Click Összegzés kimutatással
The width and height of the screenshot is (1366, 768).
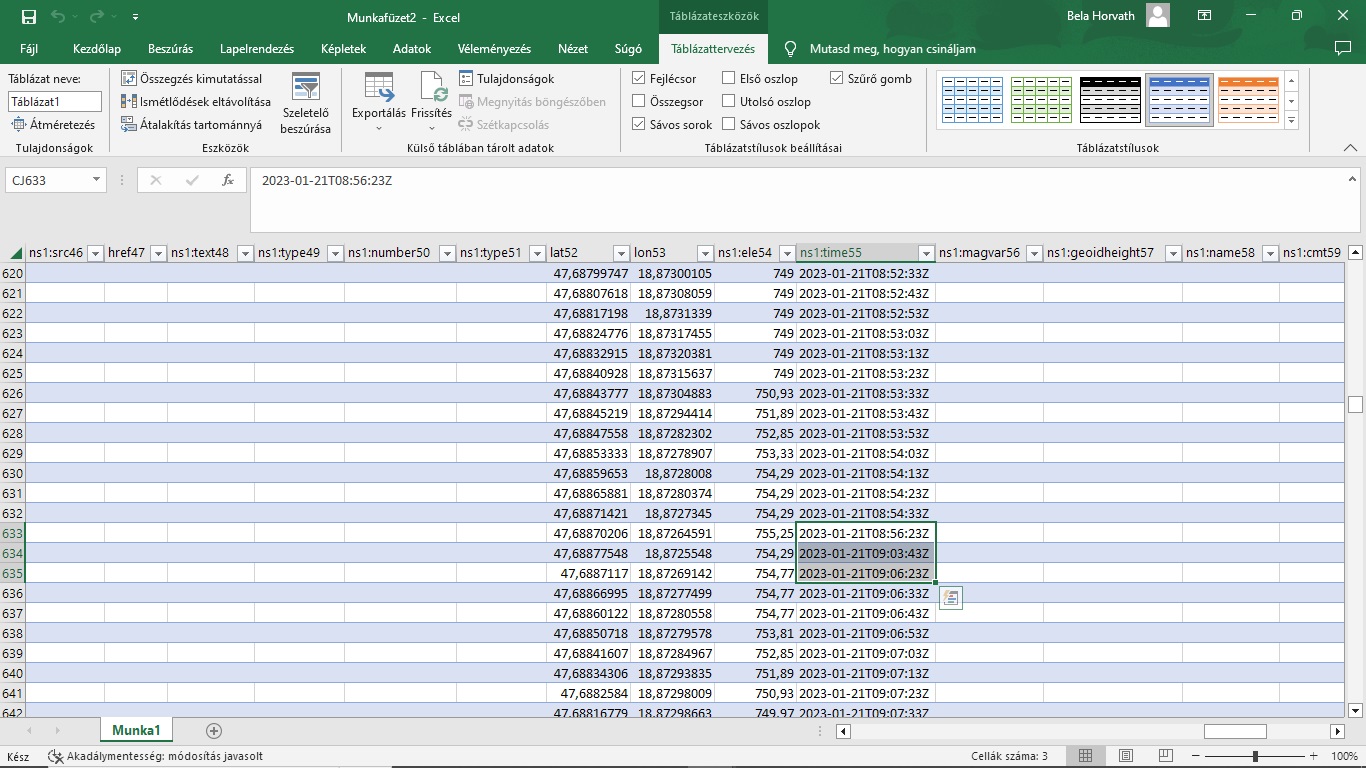click(192, 78)
